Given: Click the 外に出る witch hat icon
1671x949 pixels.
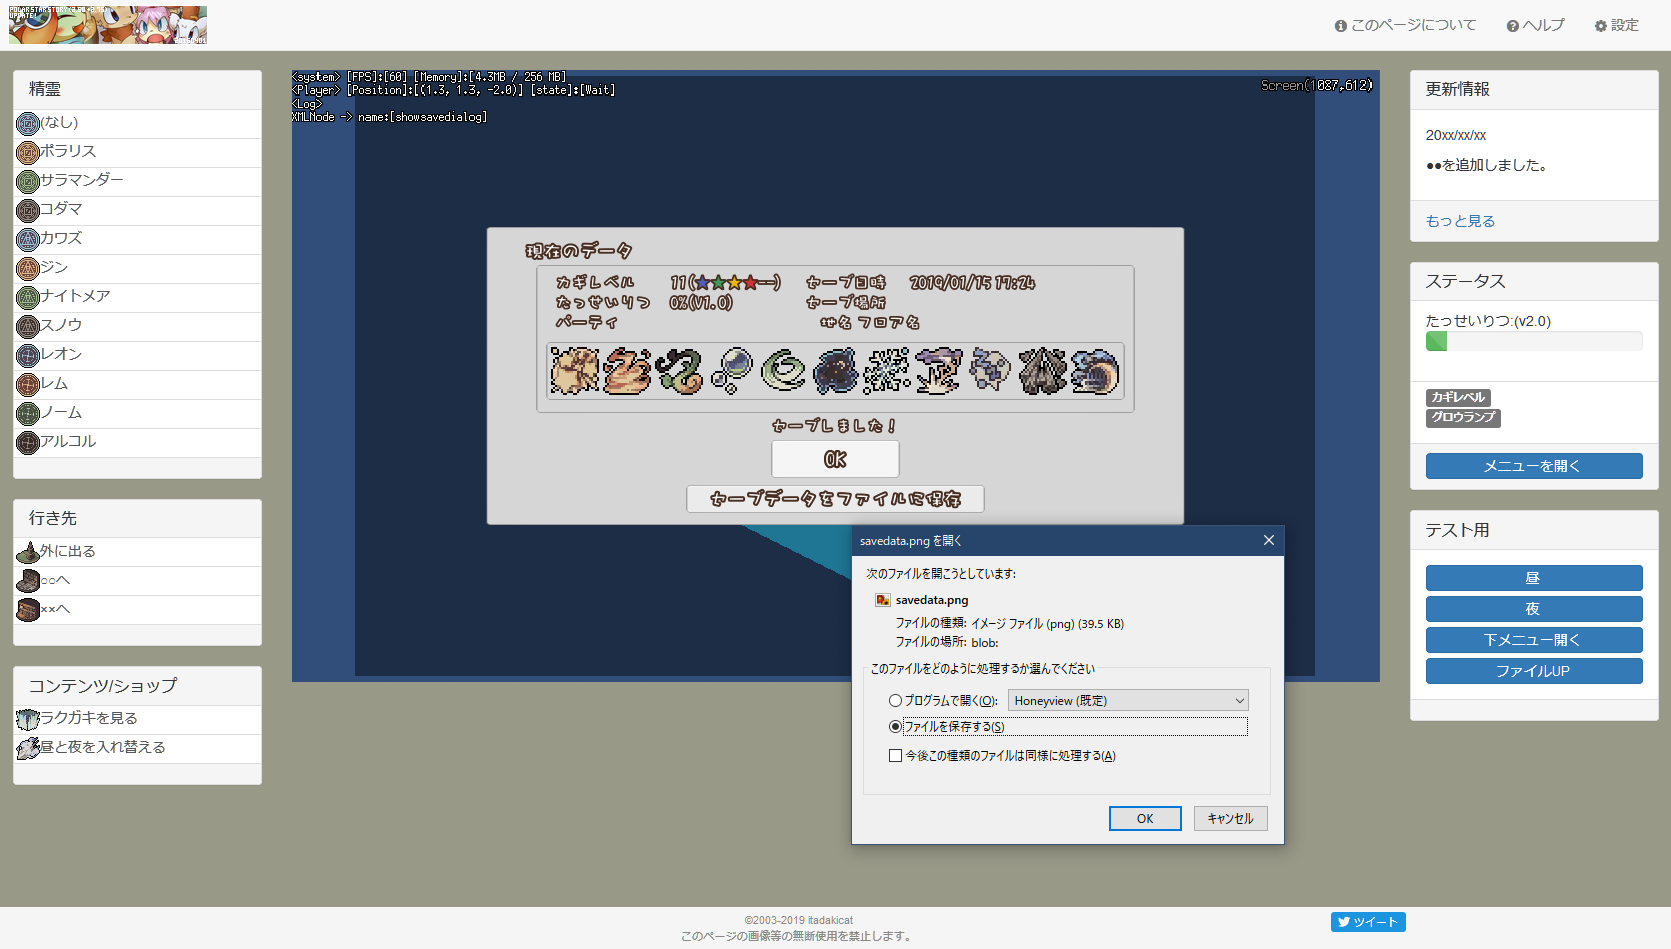Looking at the screenshot, I should 28,552.
